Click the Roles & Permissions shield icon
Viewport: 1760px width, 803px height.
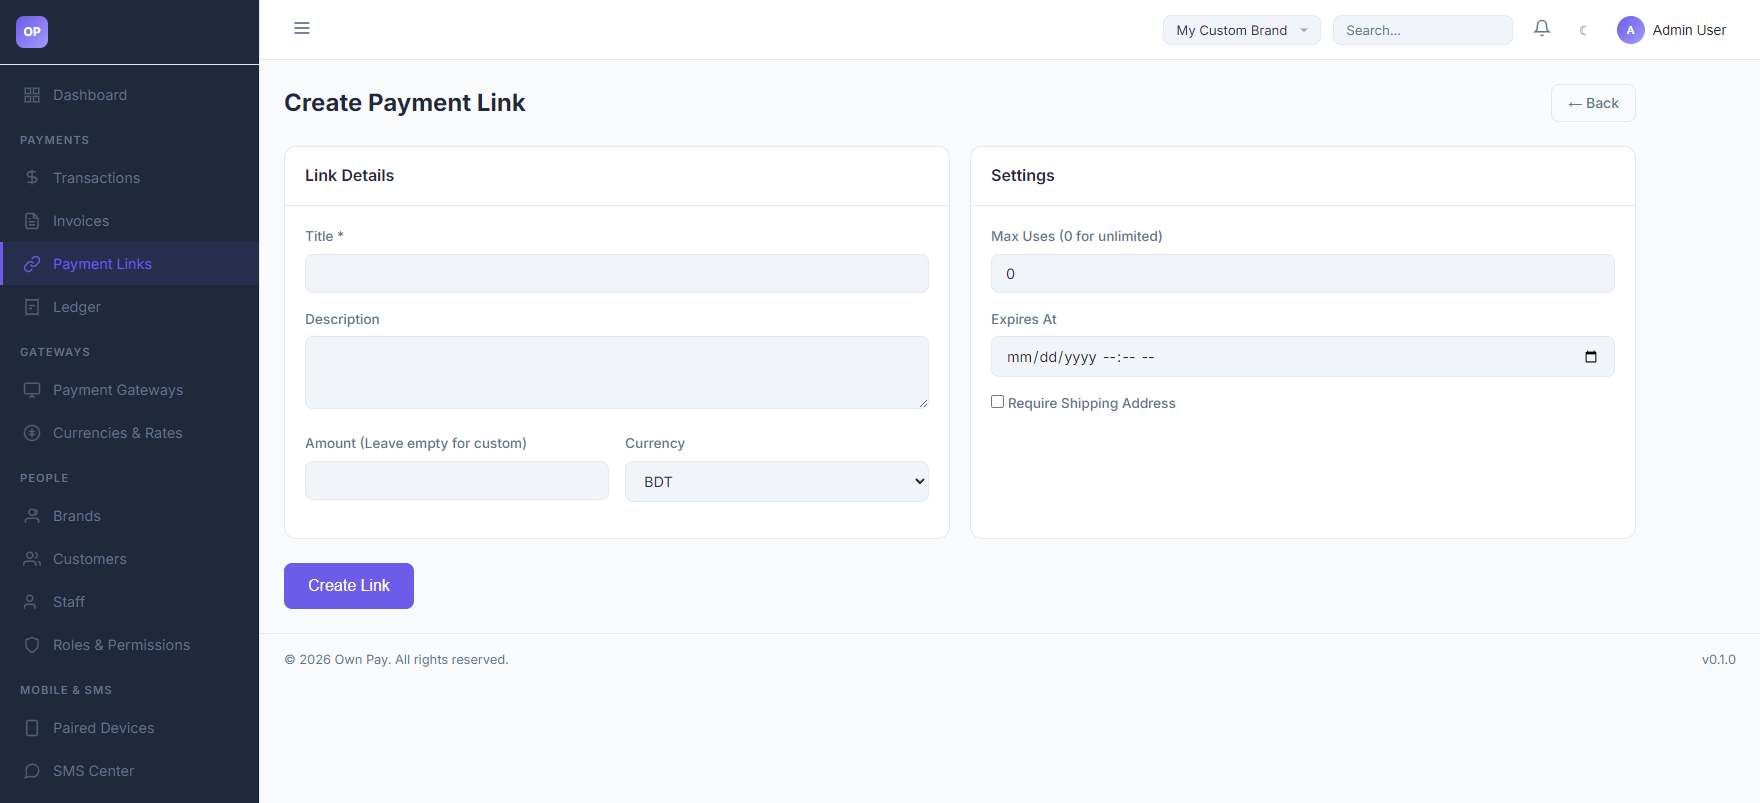(32, 645)
